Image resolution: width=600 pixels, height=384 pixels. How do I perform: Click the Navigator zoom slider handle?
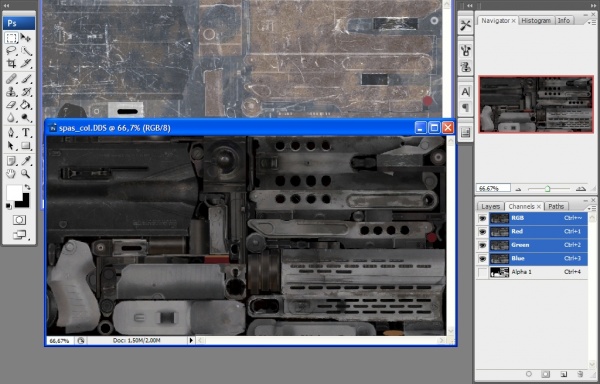point(548,189)
